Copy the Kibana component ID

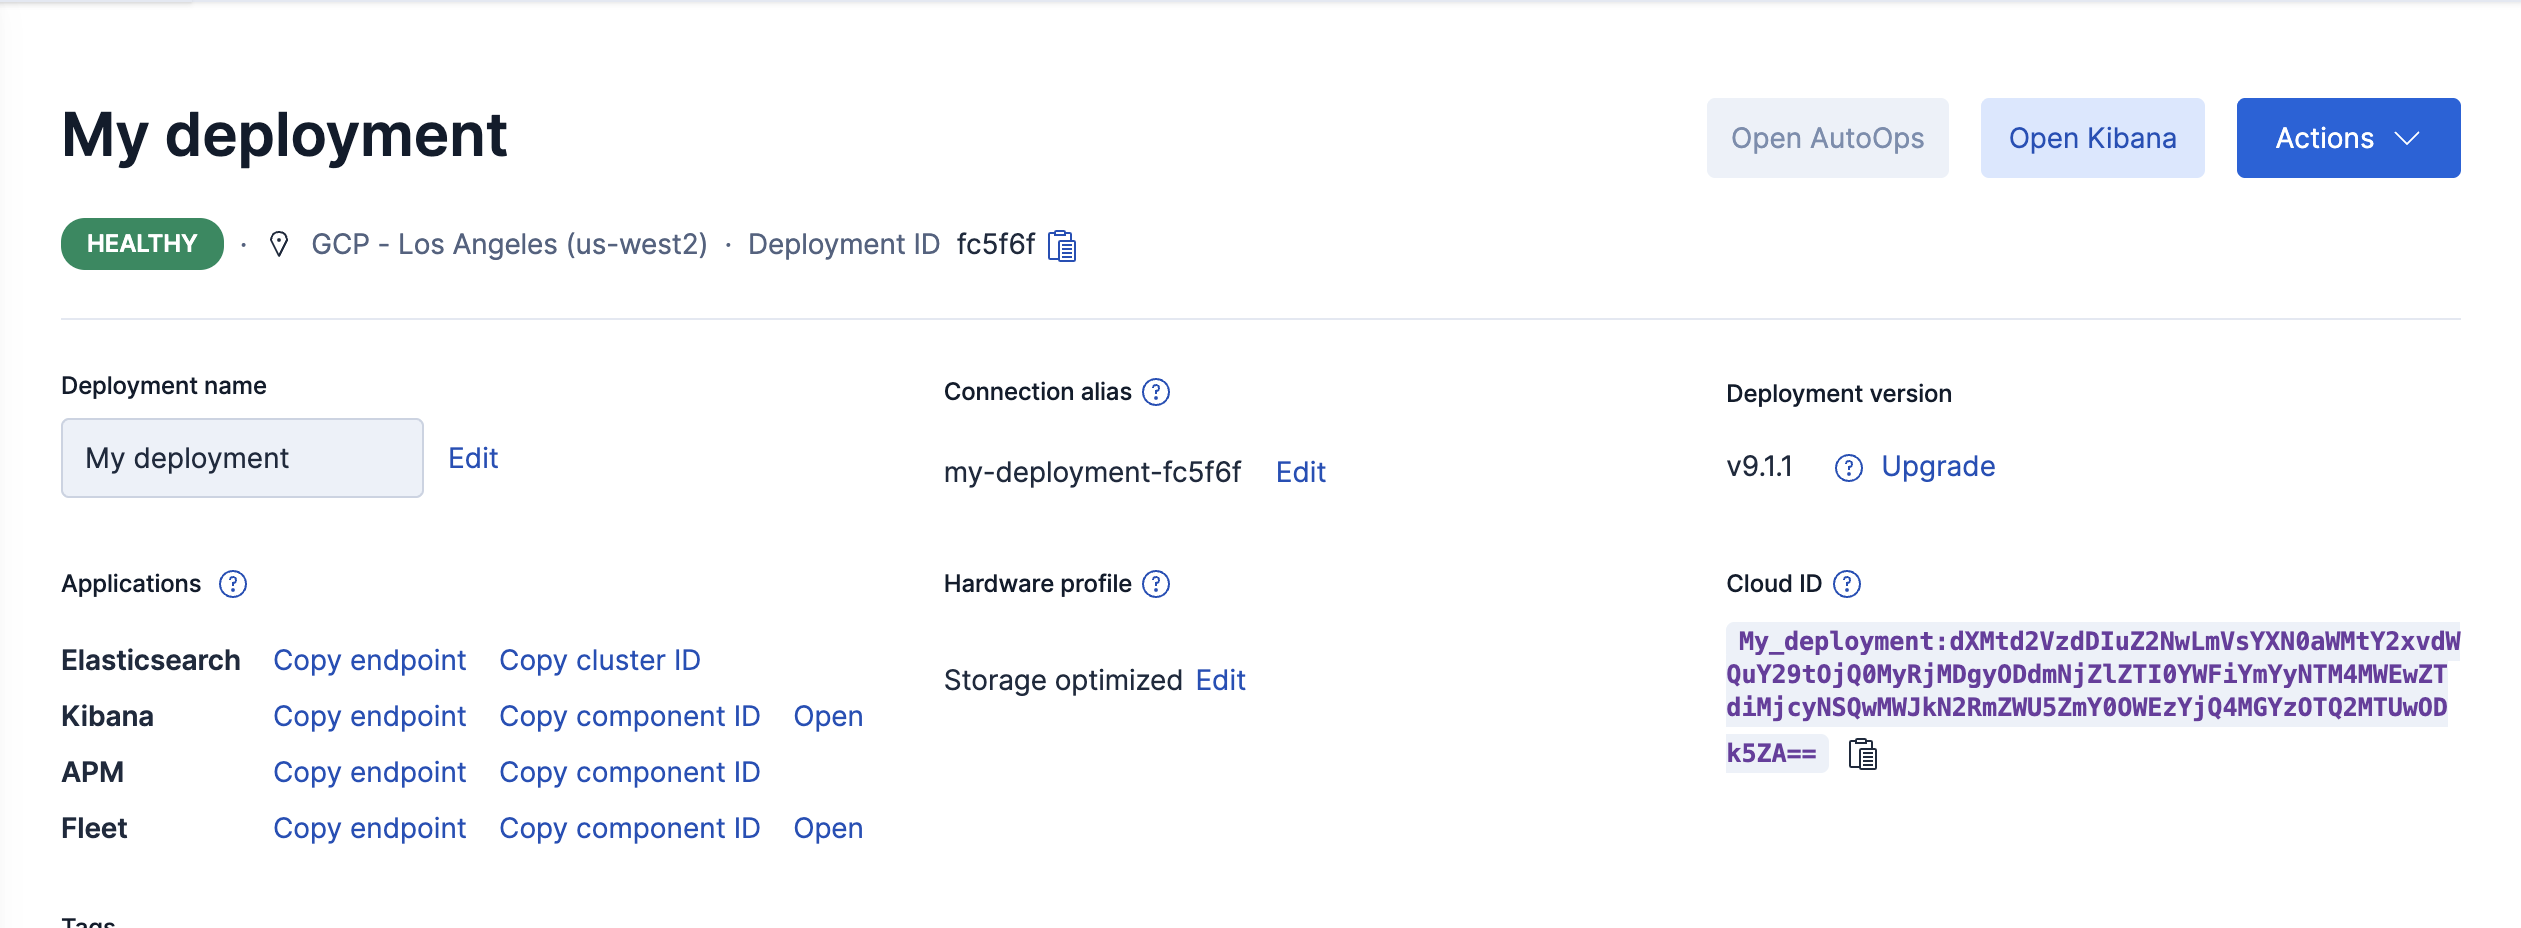coord(629,716)
